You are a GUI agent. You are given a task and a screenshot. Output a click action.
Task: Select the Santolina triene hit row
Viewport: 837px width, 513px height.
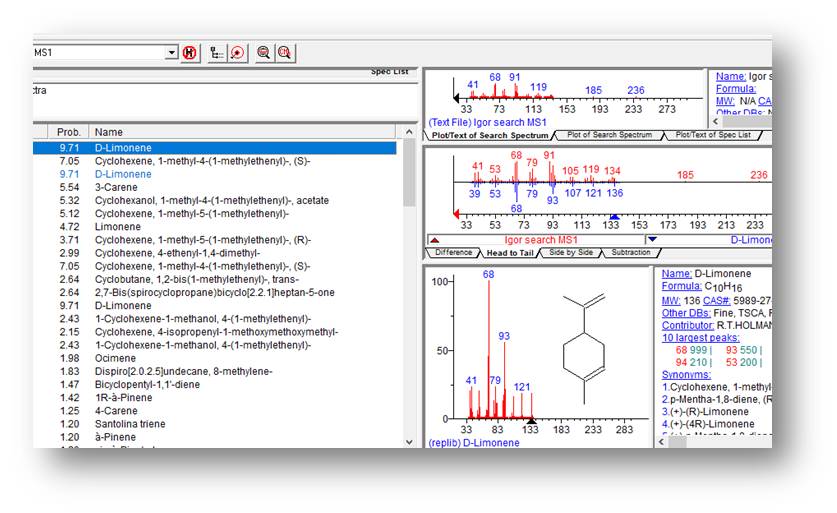[215, 424]
